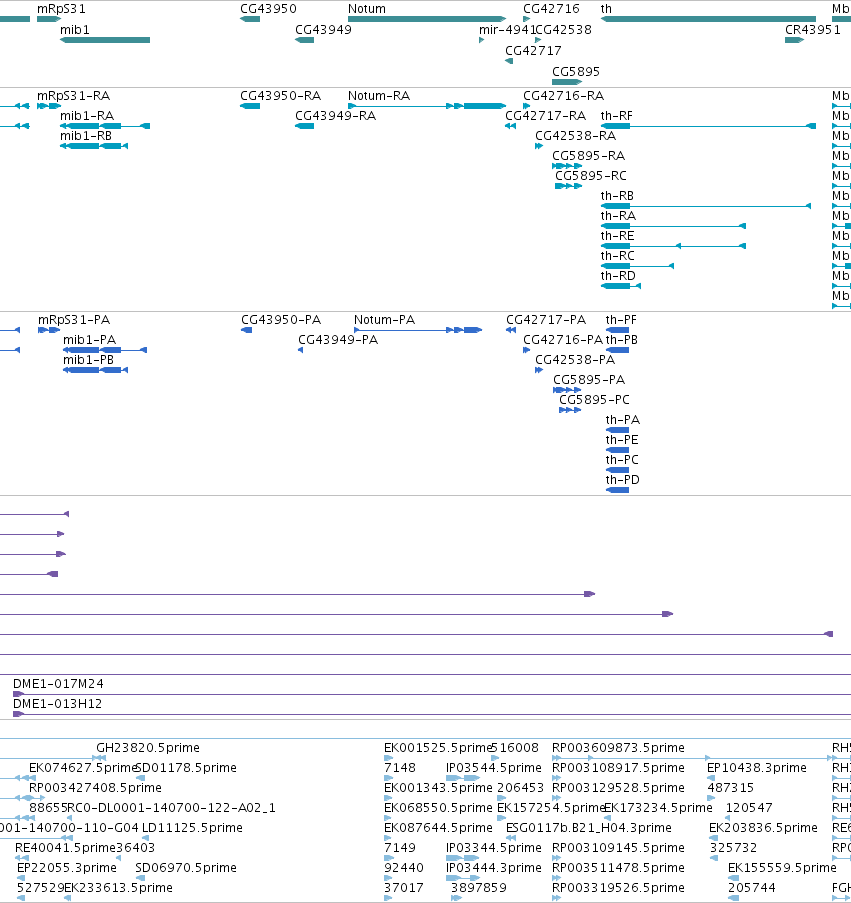Image resolution: width=851 pixels, height=903 pixels.
Task: Select the th-RB transcript label
Action: click(617, 196)
